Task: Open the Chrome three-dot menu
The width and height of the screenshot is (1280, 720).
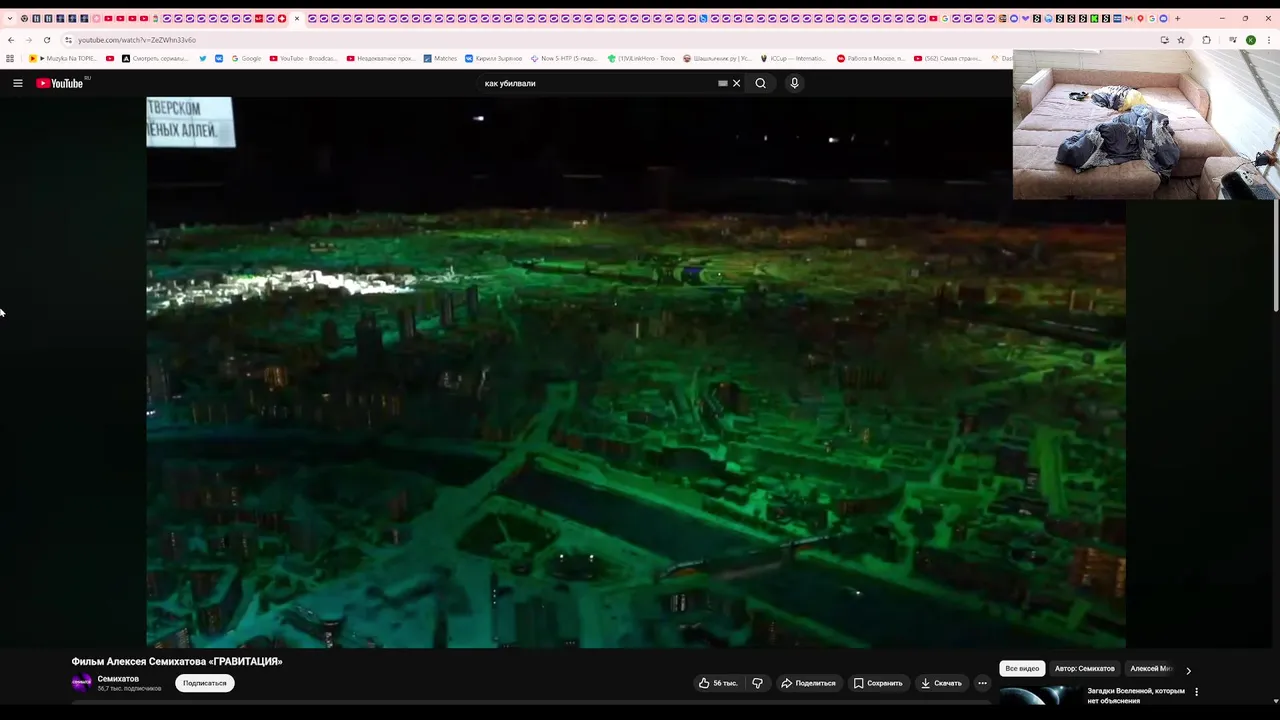Action: point(1268,40)
